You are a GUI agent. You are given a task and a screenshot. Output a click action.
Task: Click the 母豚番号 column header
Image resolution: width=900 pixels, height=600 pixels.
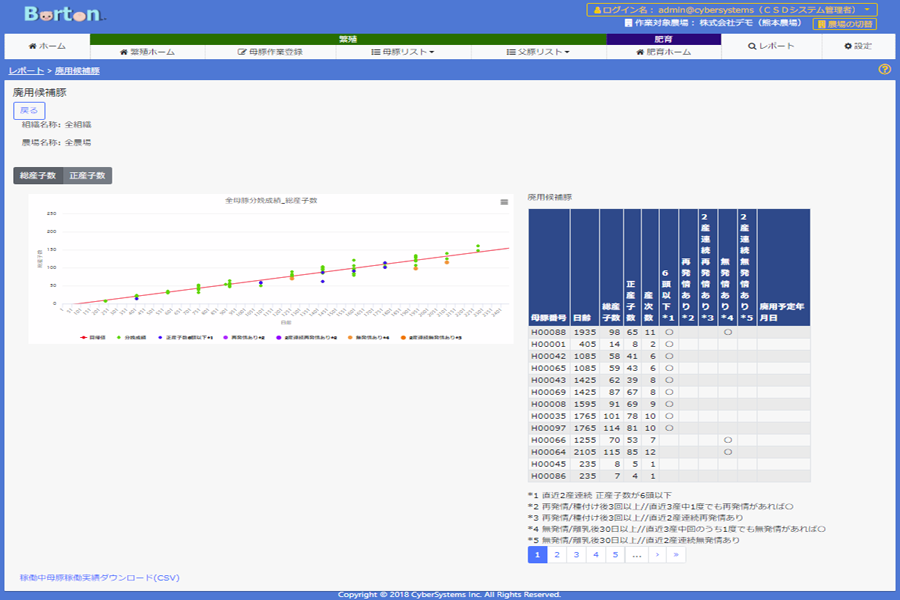tap(549, 268)
